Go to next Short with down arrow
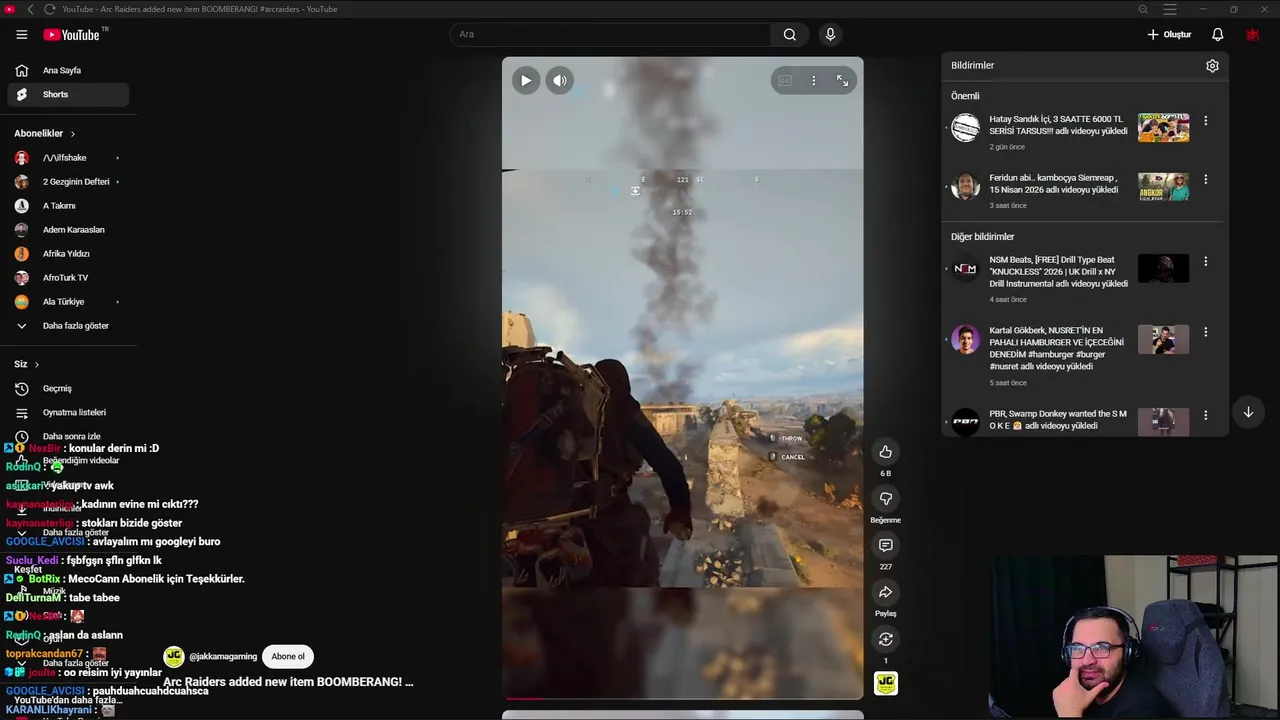This screenshot has width=1280, height=720. 1248,412
